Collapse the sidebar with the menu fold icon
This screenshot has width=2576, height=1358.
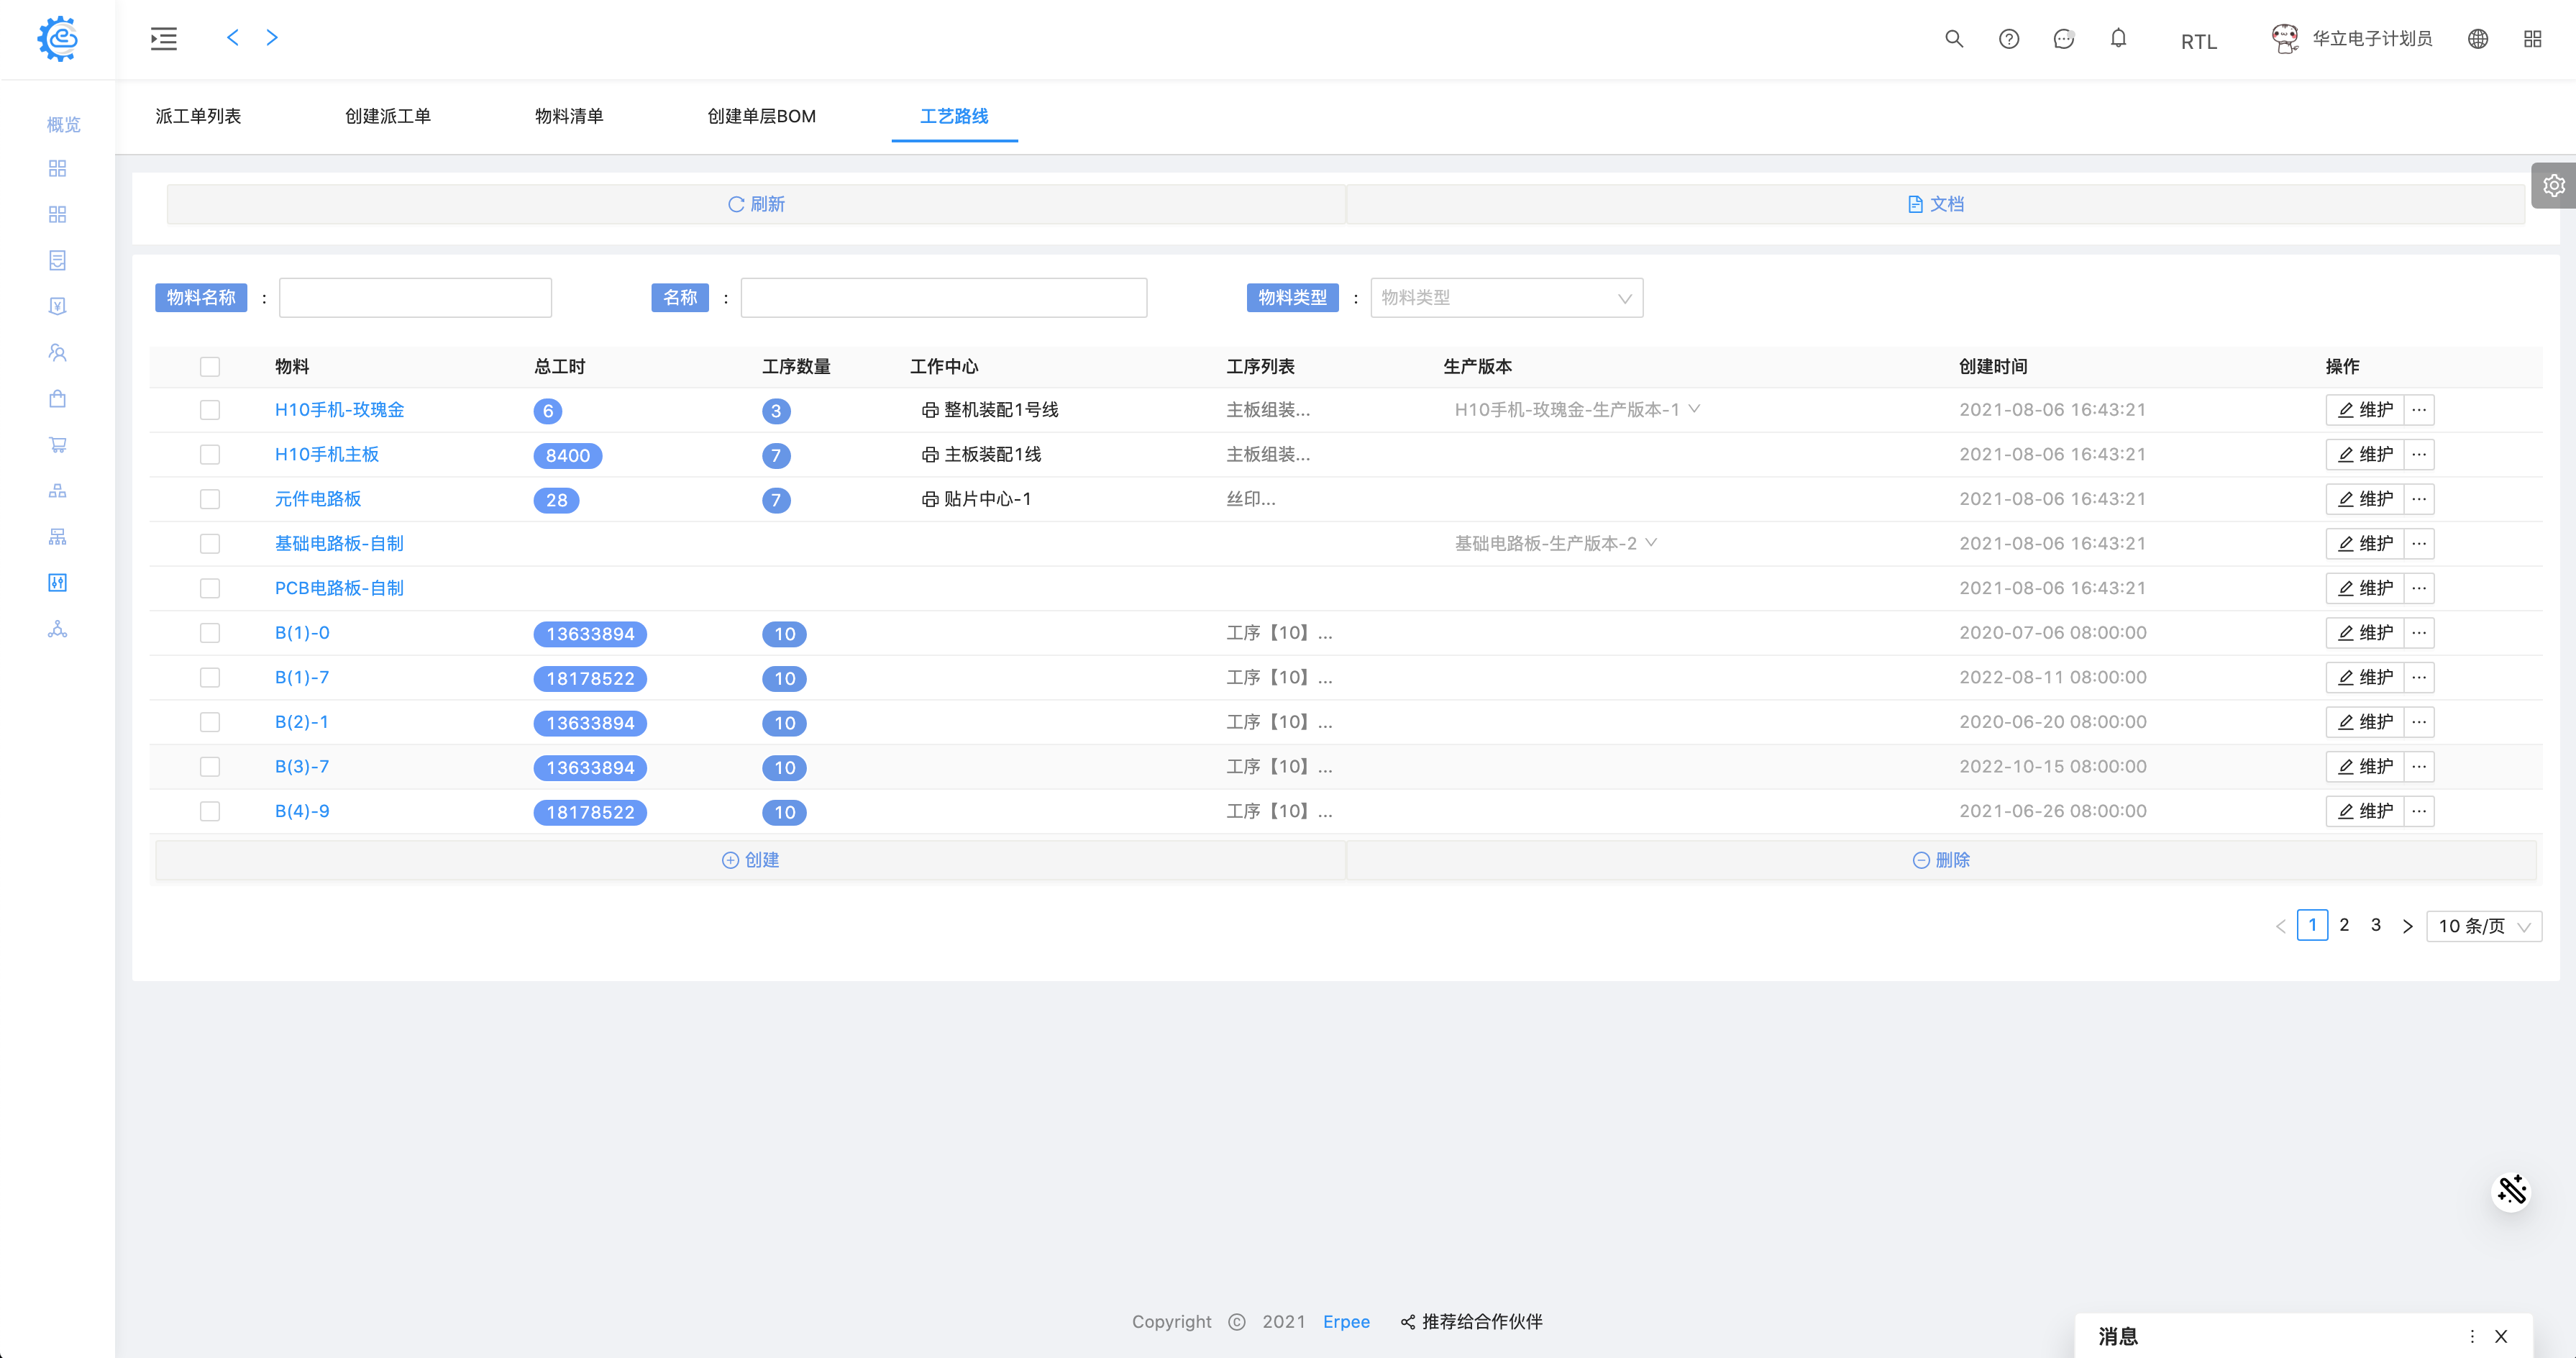(164, 39)
